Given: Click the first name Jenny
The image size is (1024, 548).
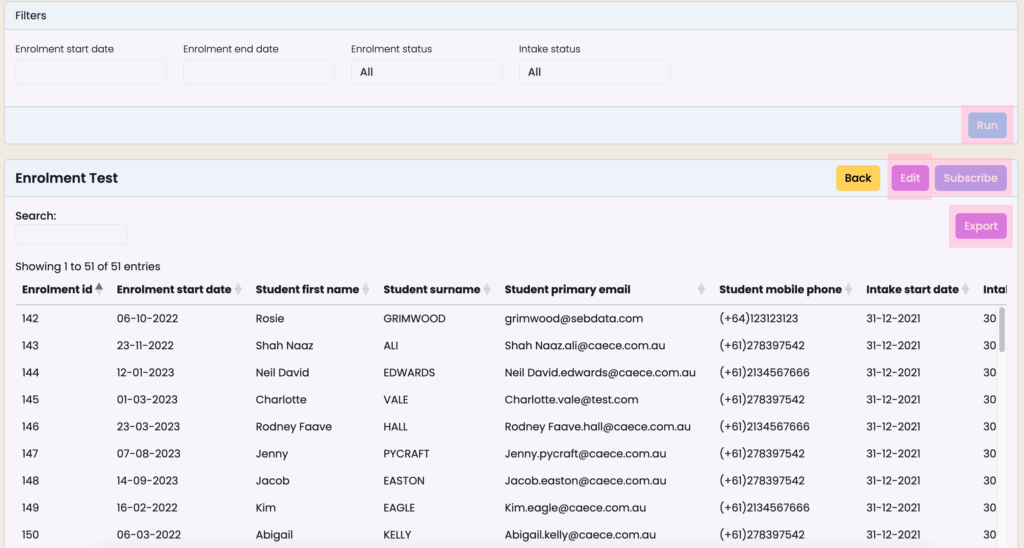Looking at the screenshot, I should pyautogui.click(x=272, y=454).
